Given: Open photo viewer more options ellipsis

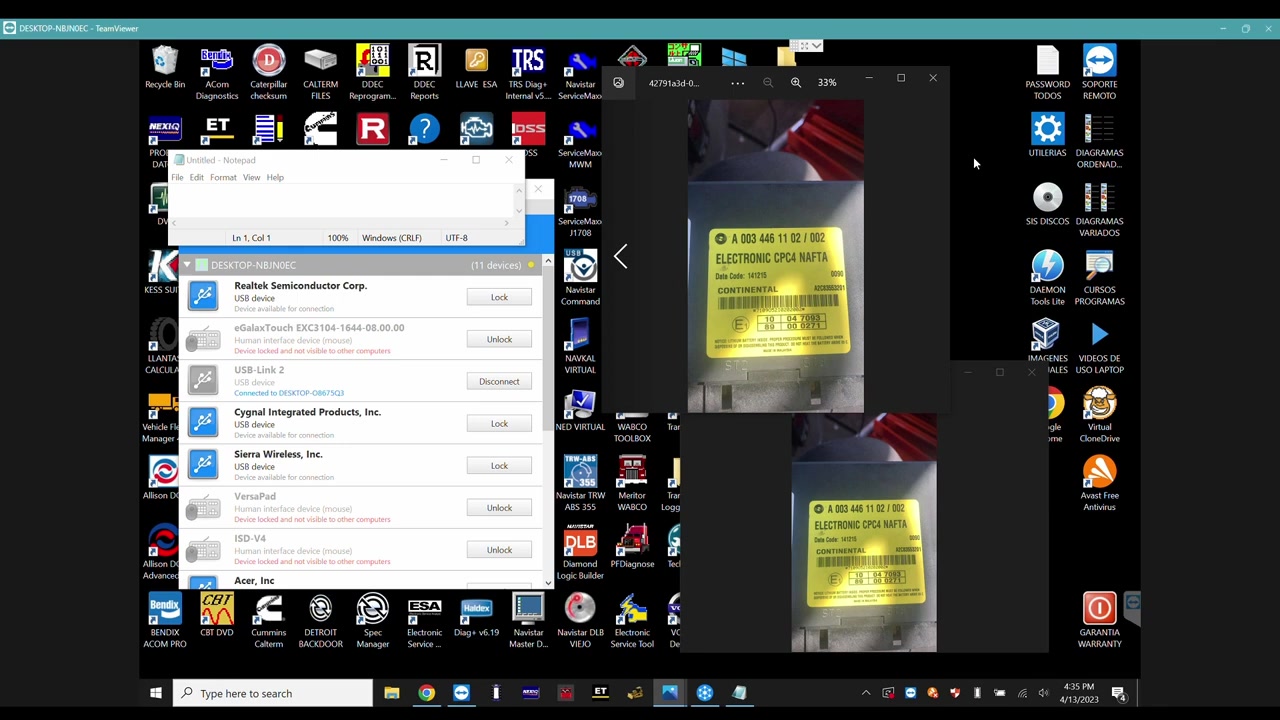Looking at the screenshot, I should coord(737,83).
